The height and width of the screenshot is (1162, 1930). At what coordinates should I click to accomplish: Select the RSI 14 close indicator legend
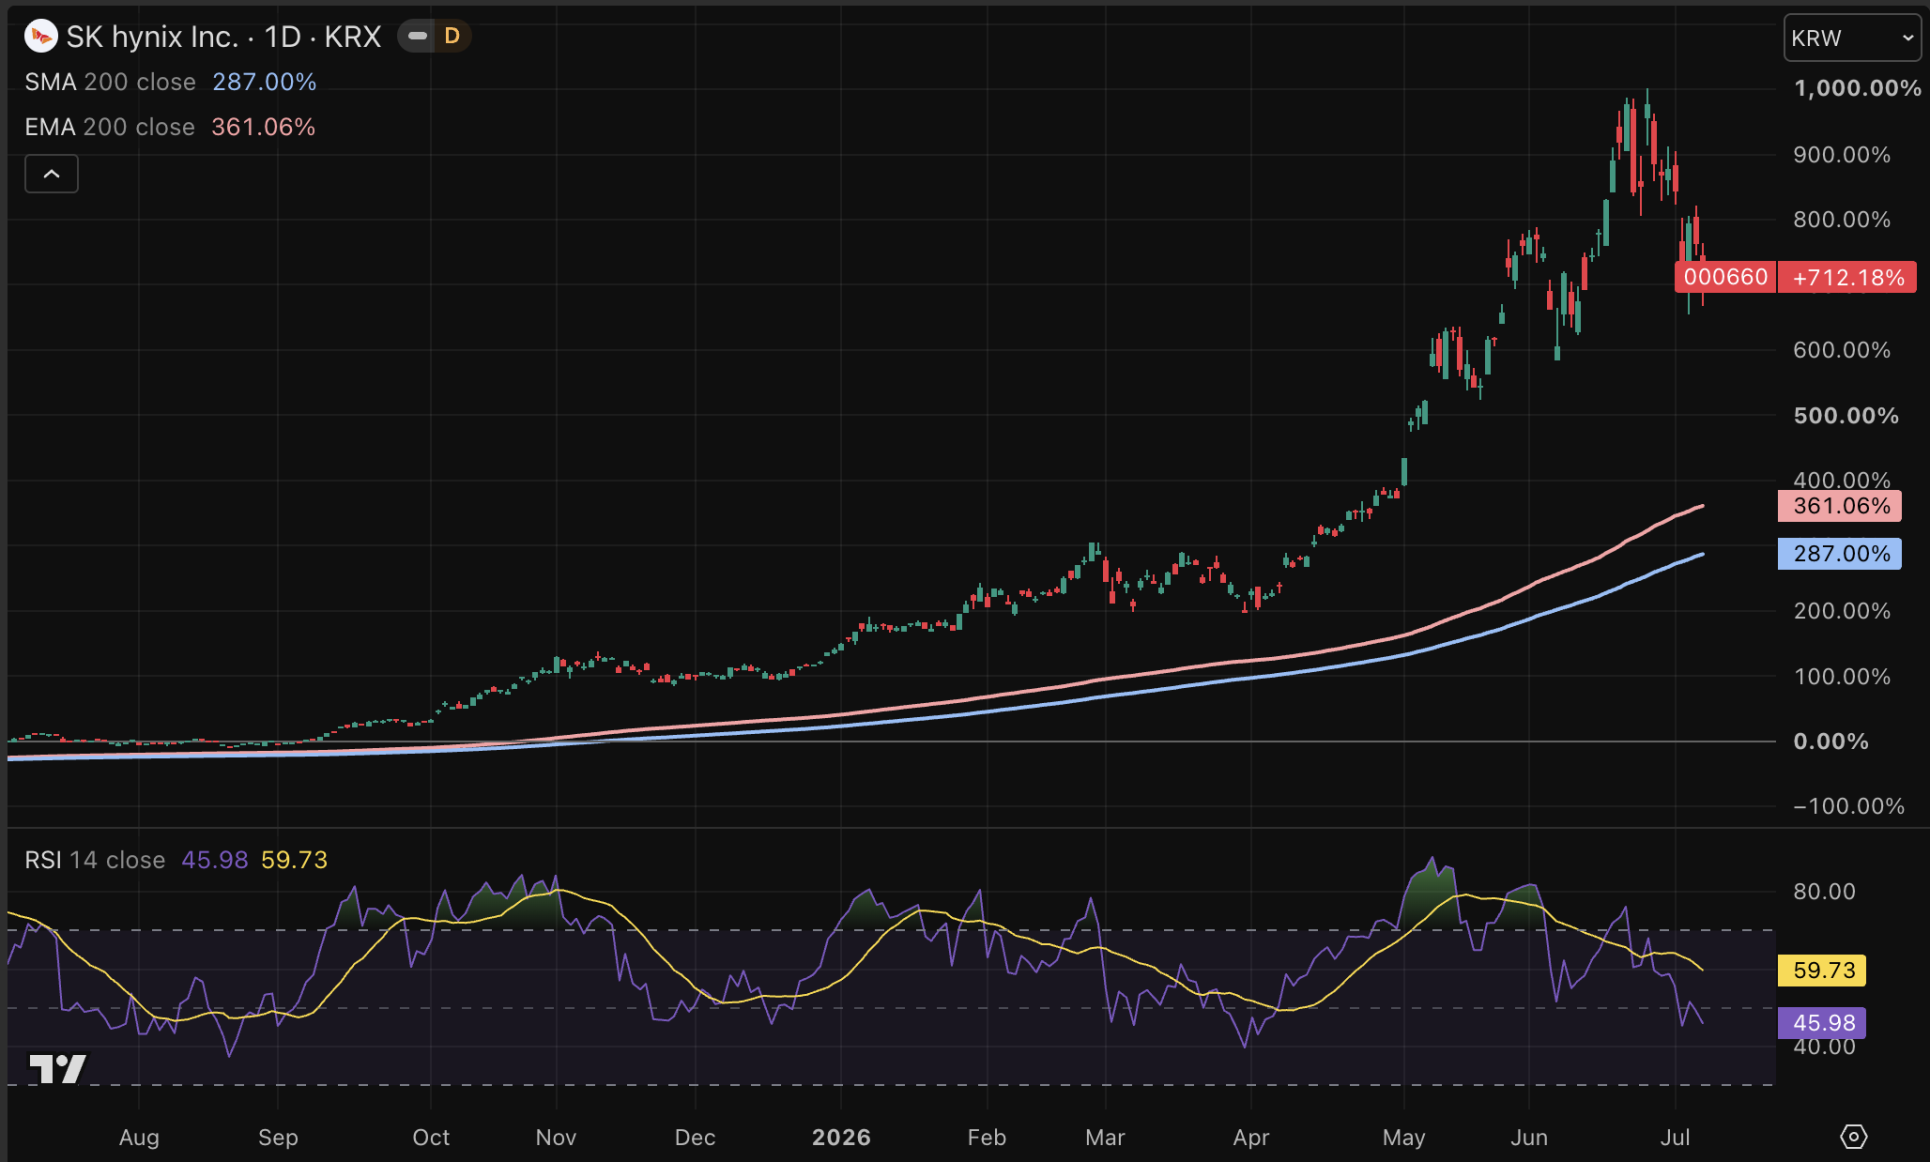click(x=95, y=860)
